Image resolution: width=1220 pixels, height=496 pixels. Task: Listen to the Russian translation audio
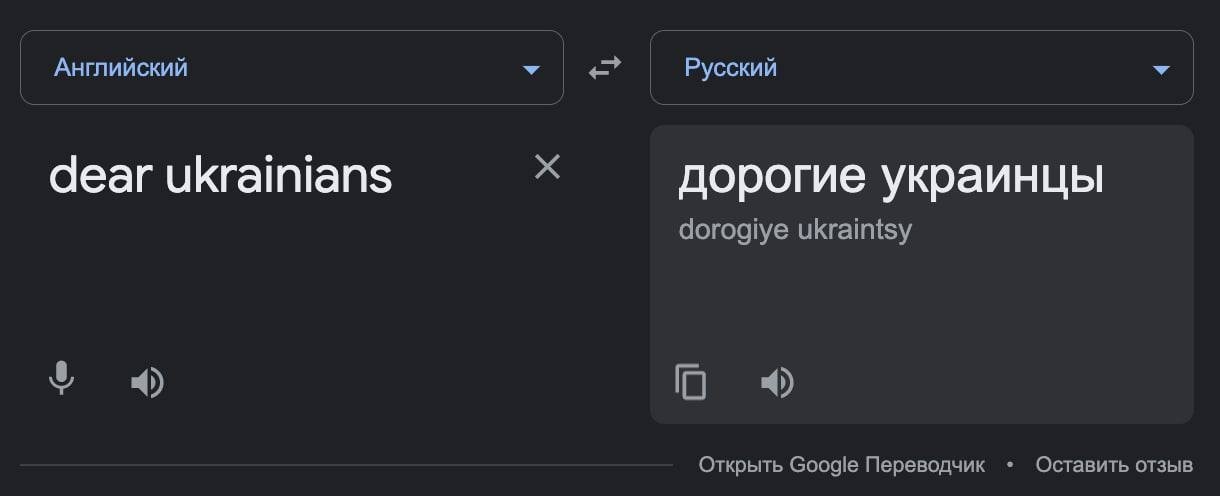(x=777, y=382)
